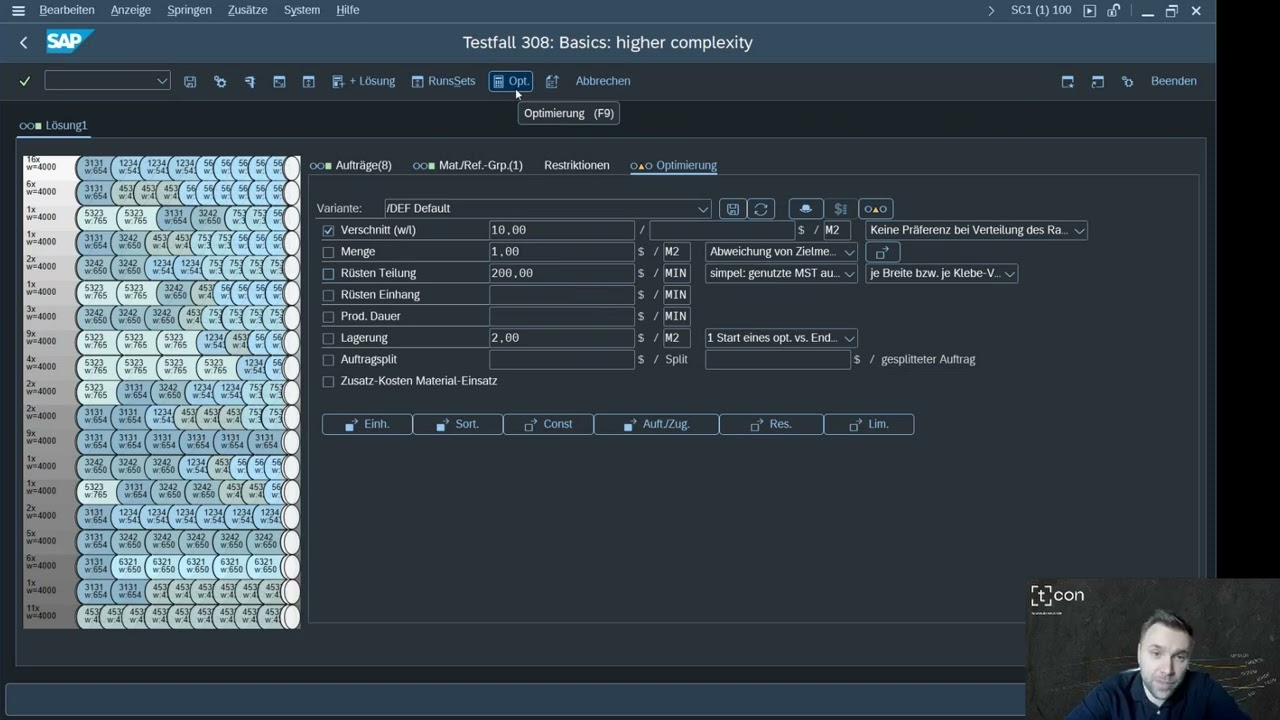Click the save icon beside the Variante field
Screen dimensions: 1280x720
(x=733, y=209)
